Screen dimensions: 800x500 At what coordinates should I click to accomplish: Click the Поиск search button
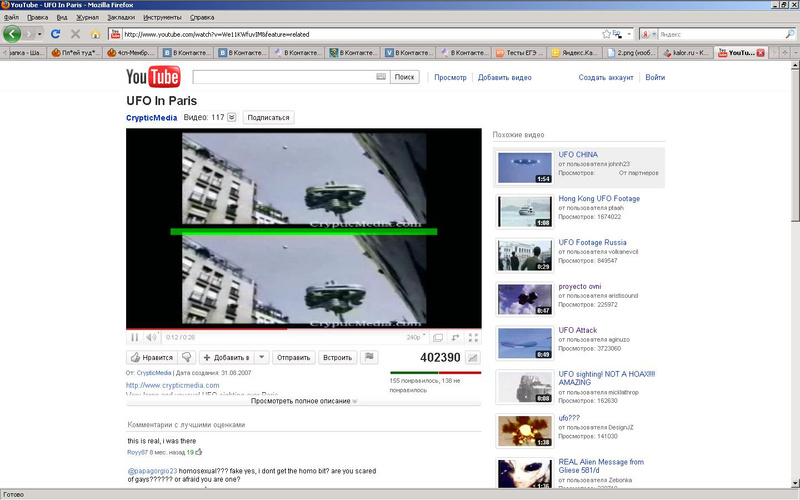[405, 77]
